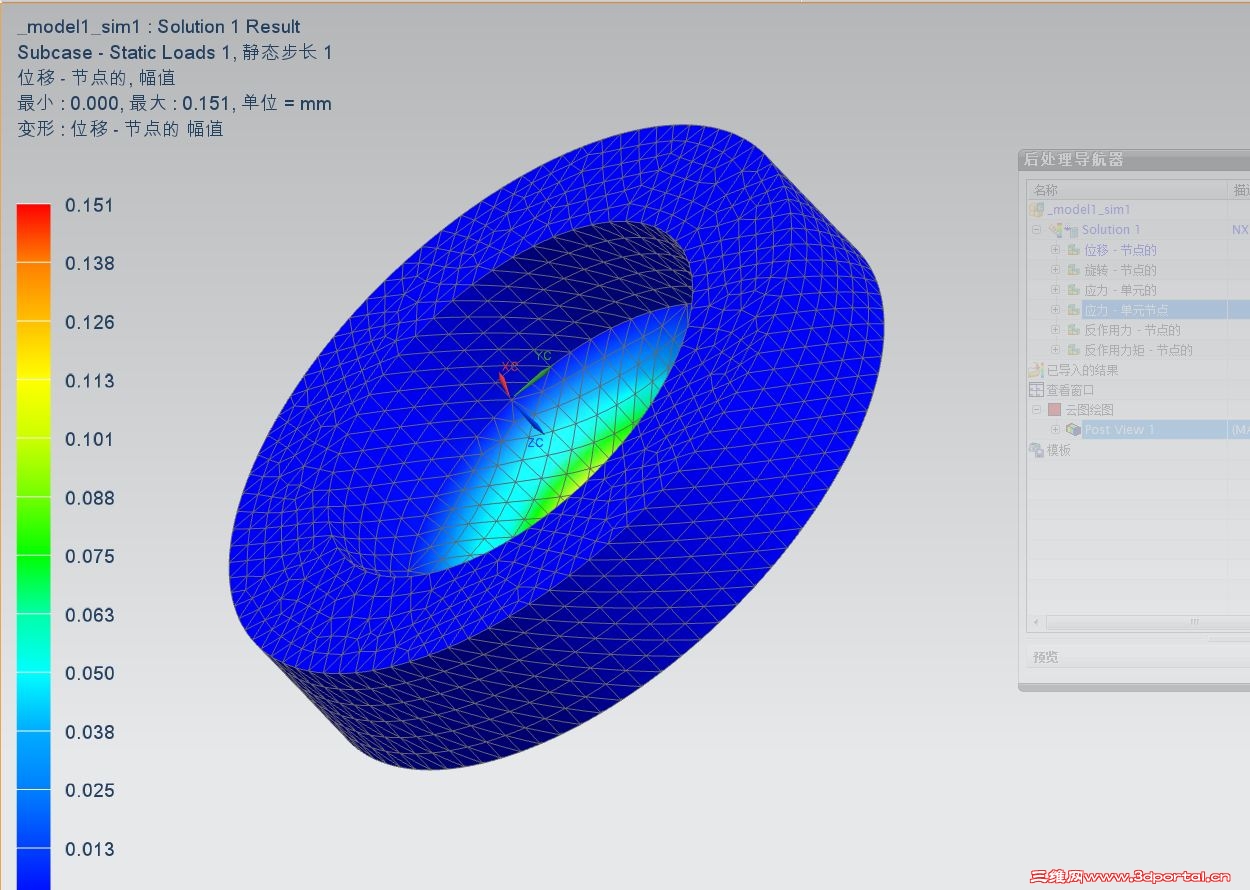Select 应力 - 单元的 in navigator
This screenshot has height=890, width=1250.
click(x=1121, y=290)
